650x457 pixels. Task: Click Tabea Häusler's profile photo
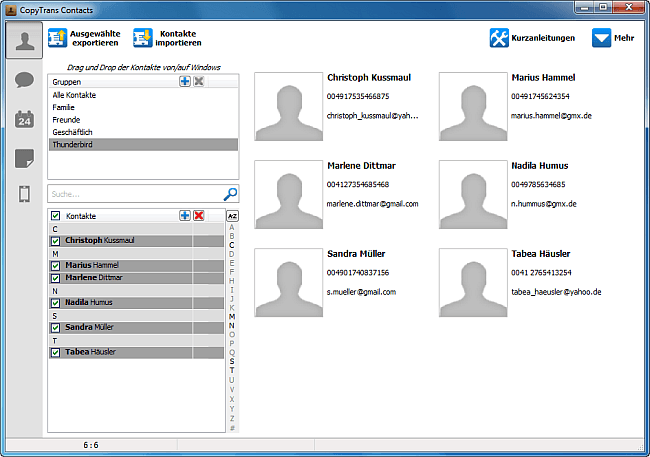[473, 283]
